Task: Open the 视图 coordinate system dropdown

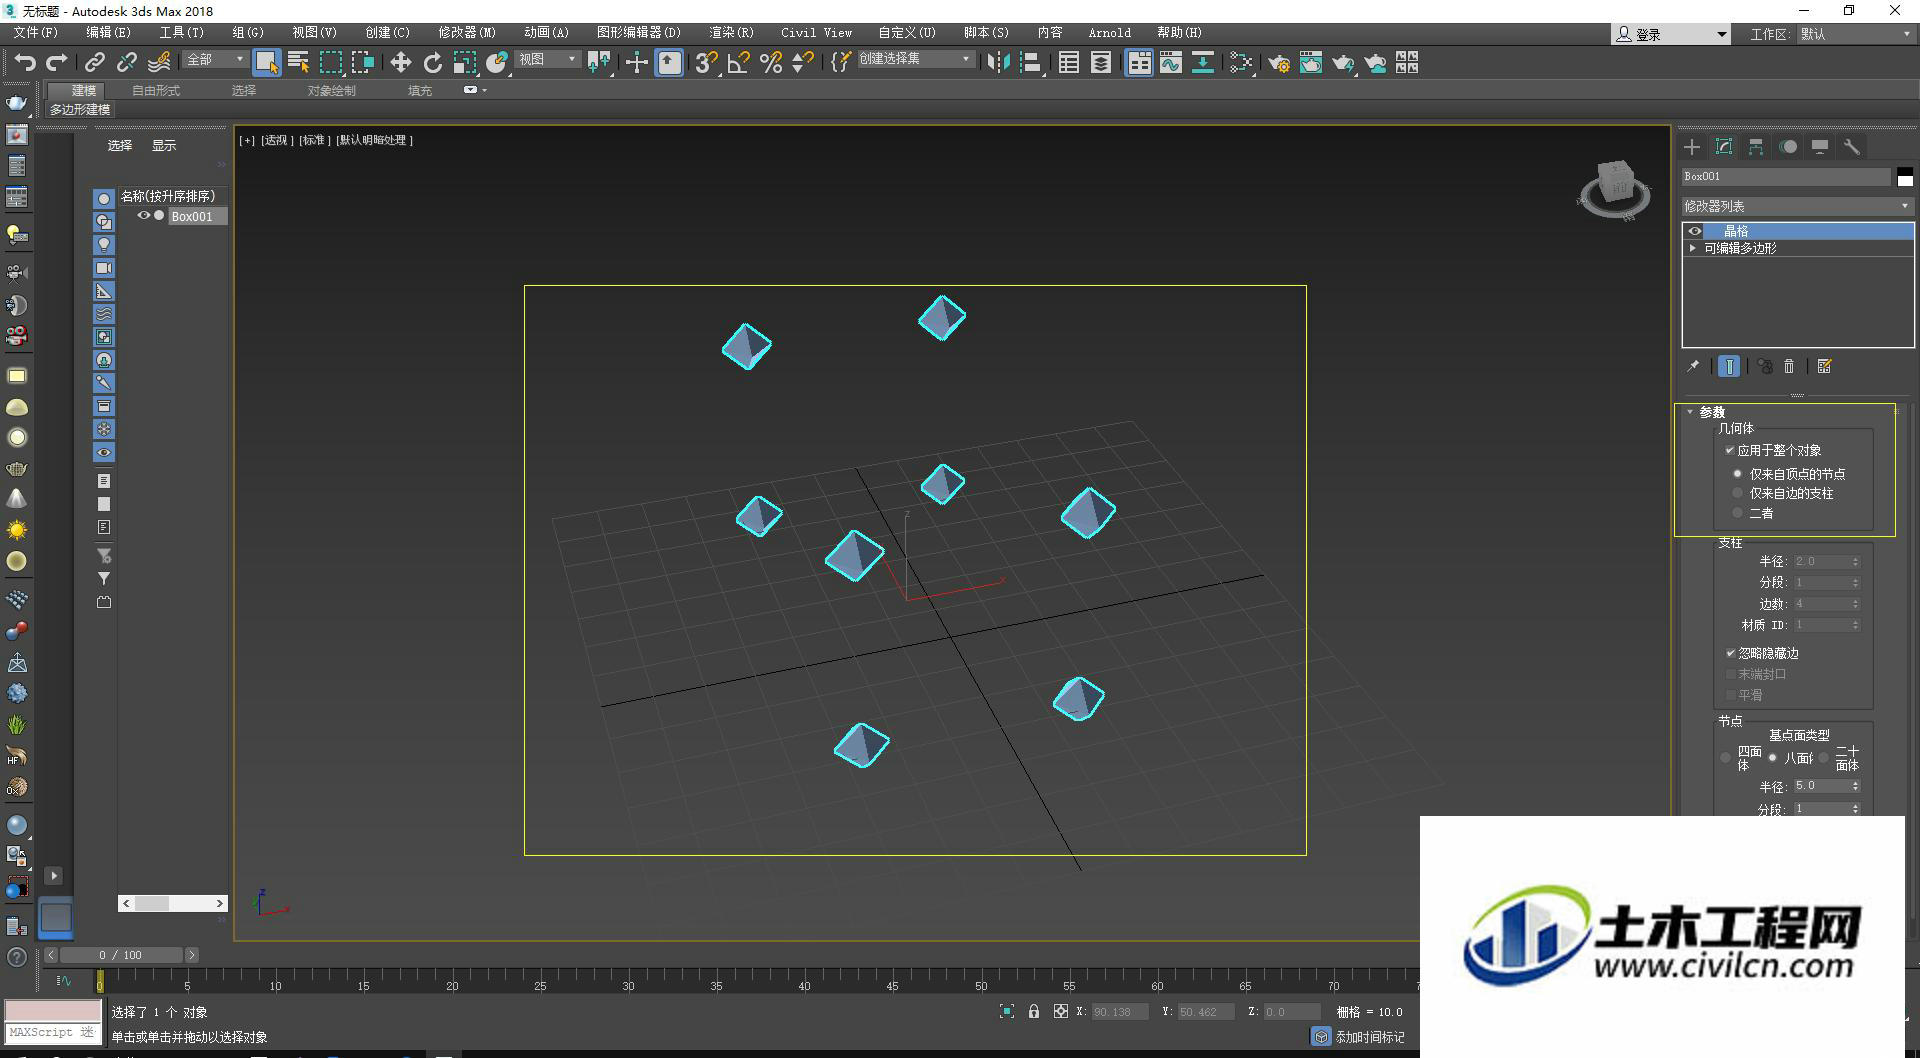Action: pos(548,60)
